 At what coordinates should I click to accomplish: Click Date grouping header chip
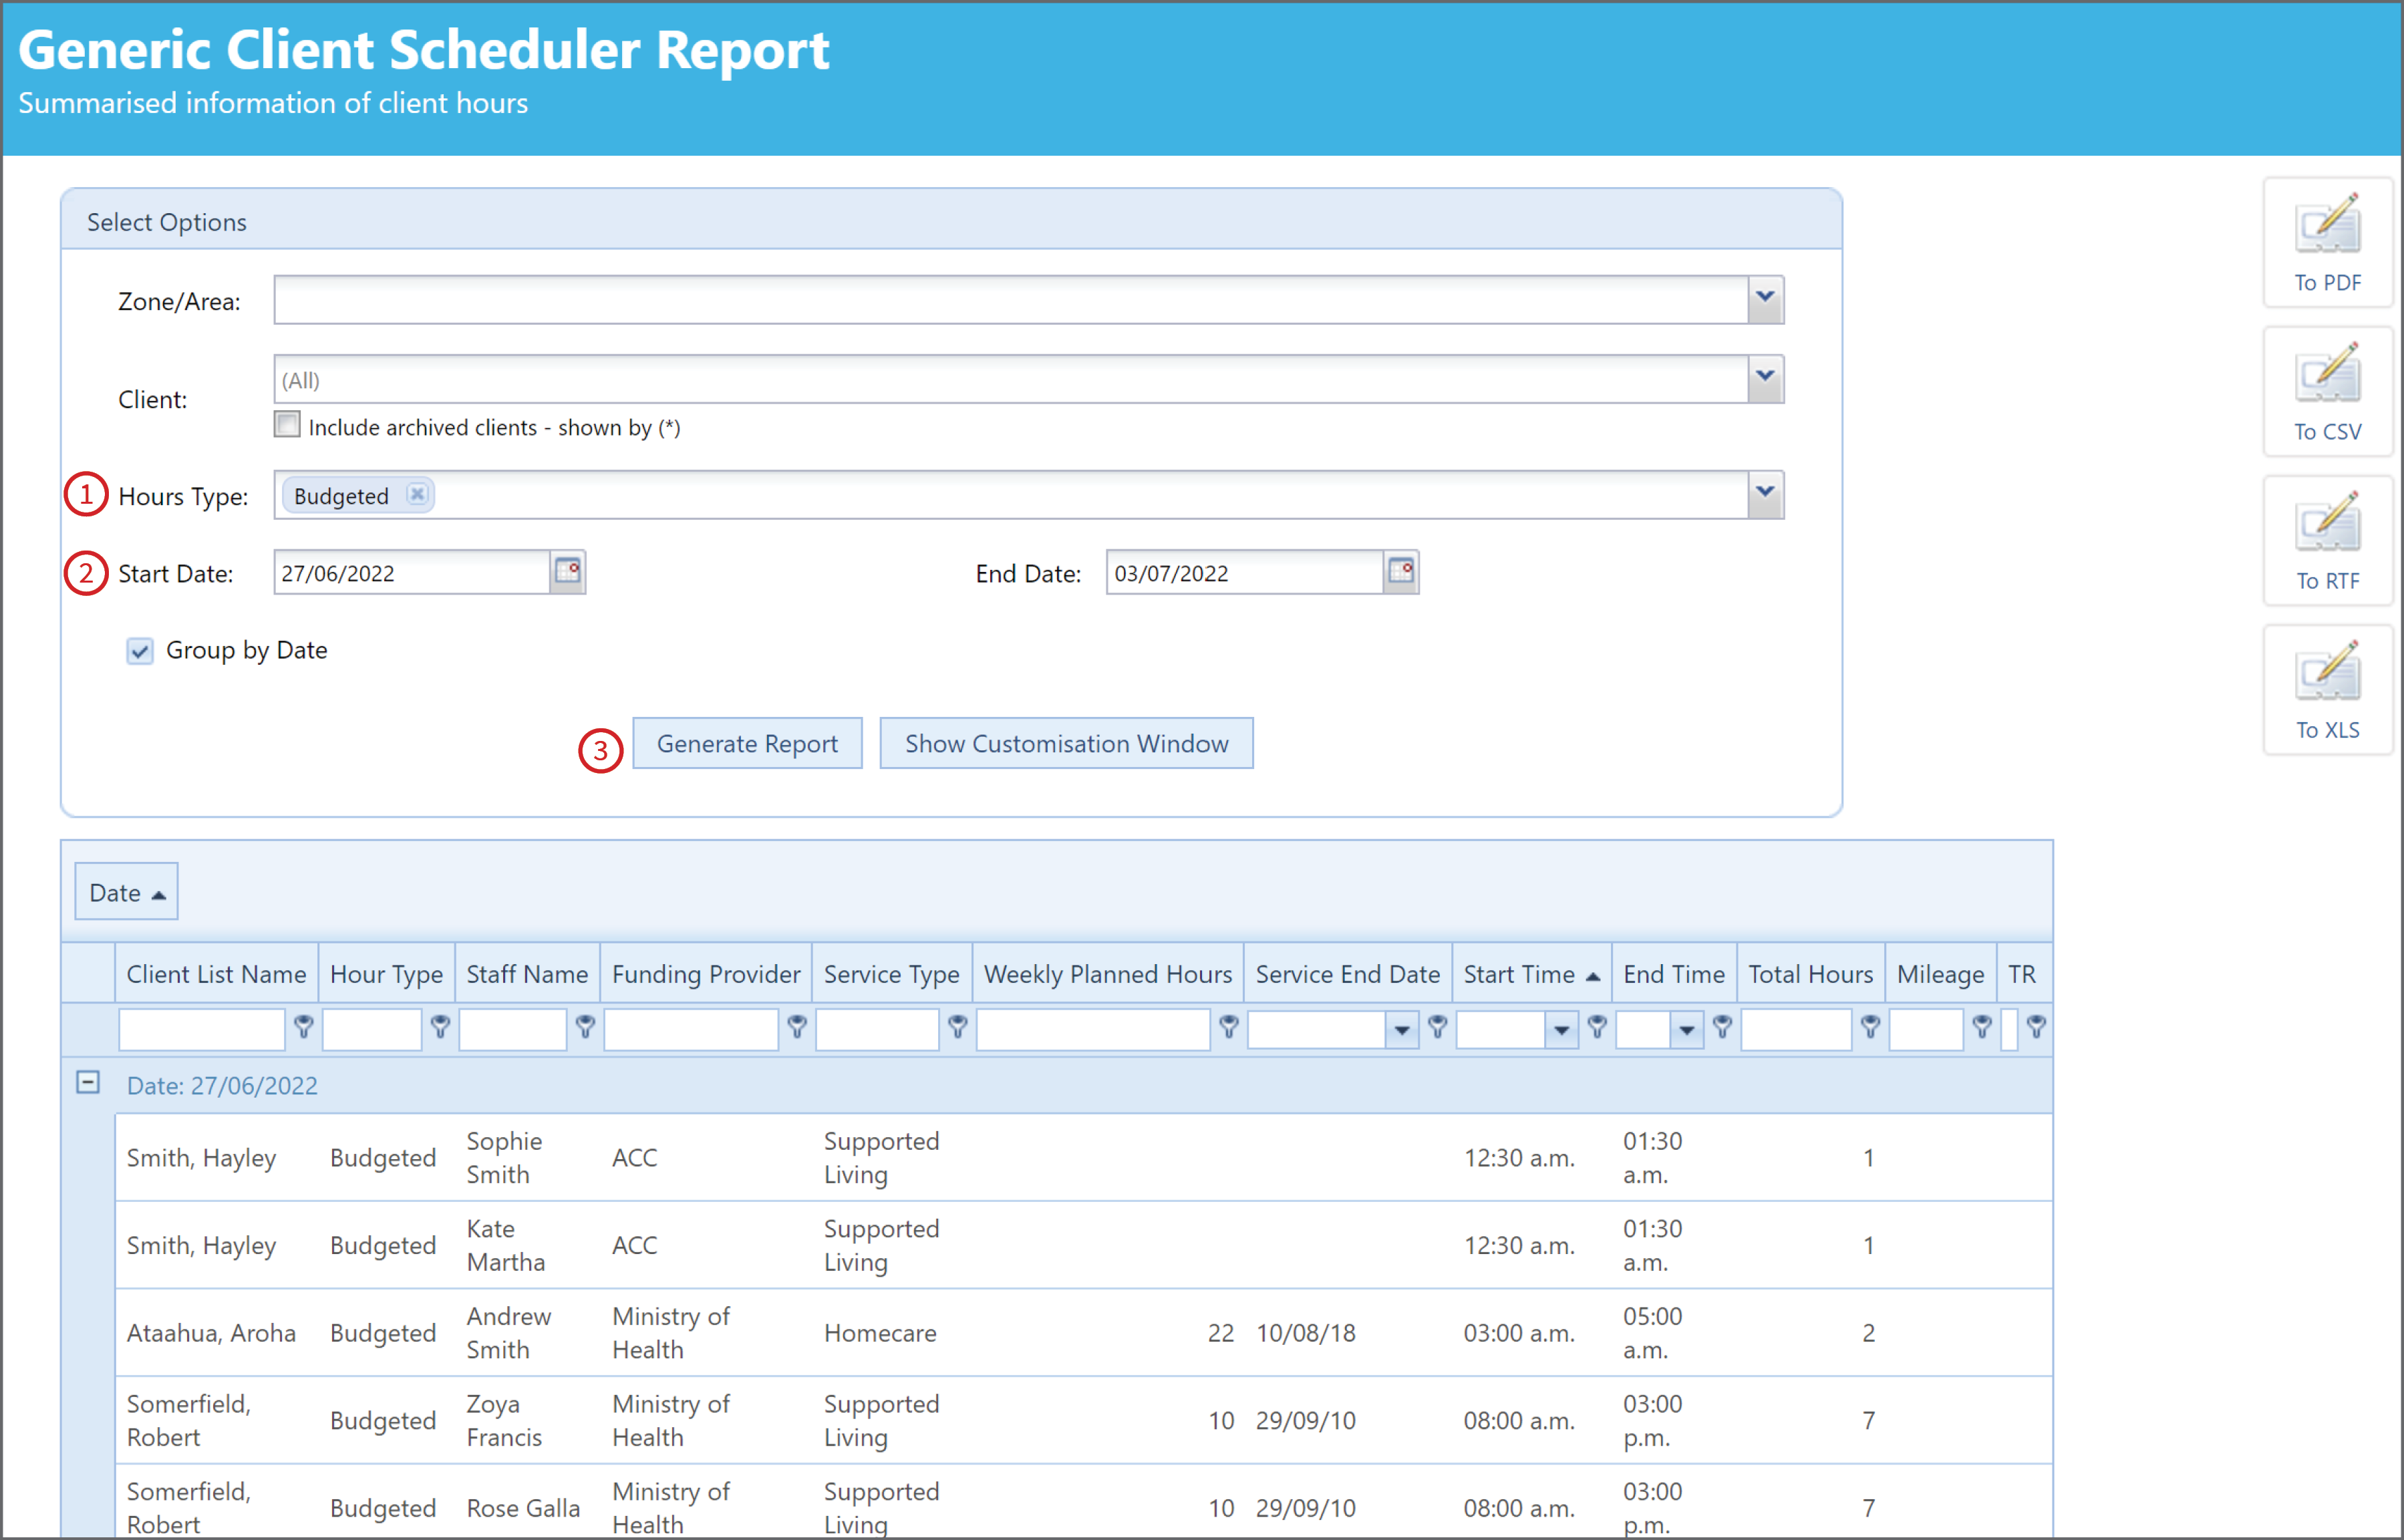(127, 892)
